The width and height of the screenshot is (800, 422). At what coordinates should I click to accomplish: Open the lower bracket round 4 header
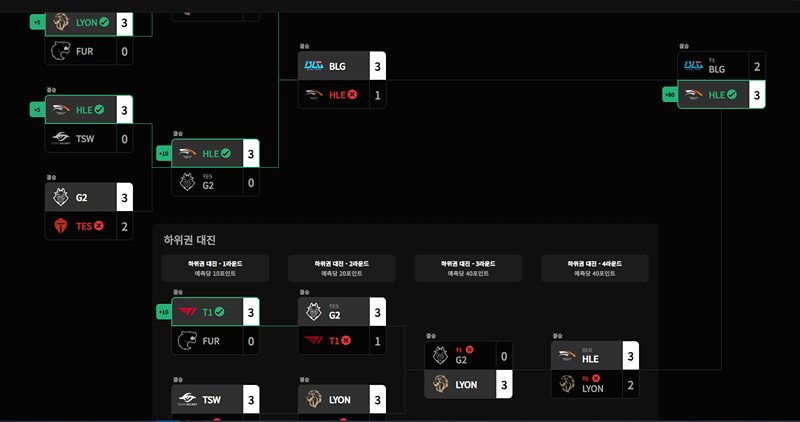(x=595, y=268)
